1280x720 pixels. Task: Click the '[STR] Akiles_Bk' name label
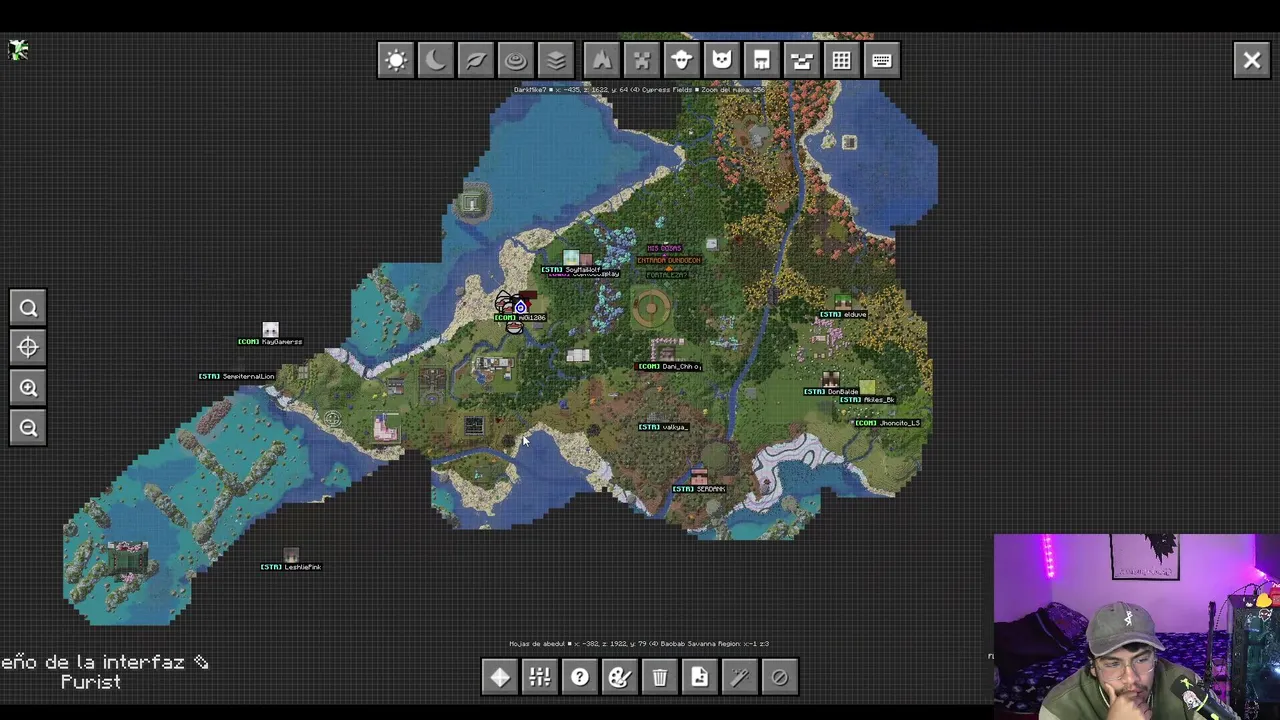867,400
